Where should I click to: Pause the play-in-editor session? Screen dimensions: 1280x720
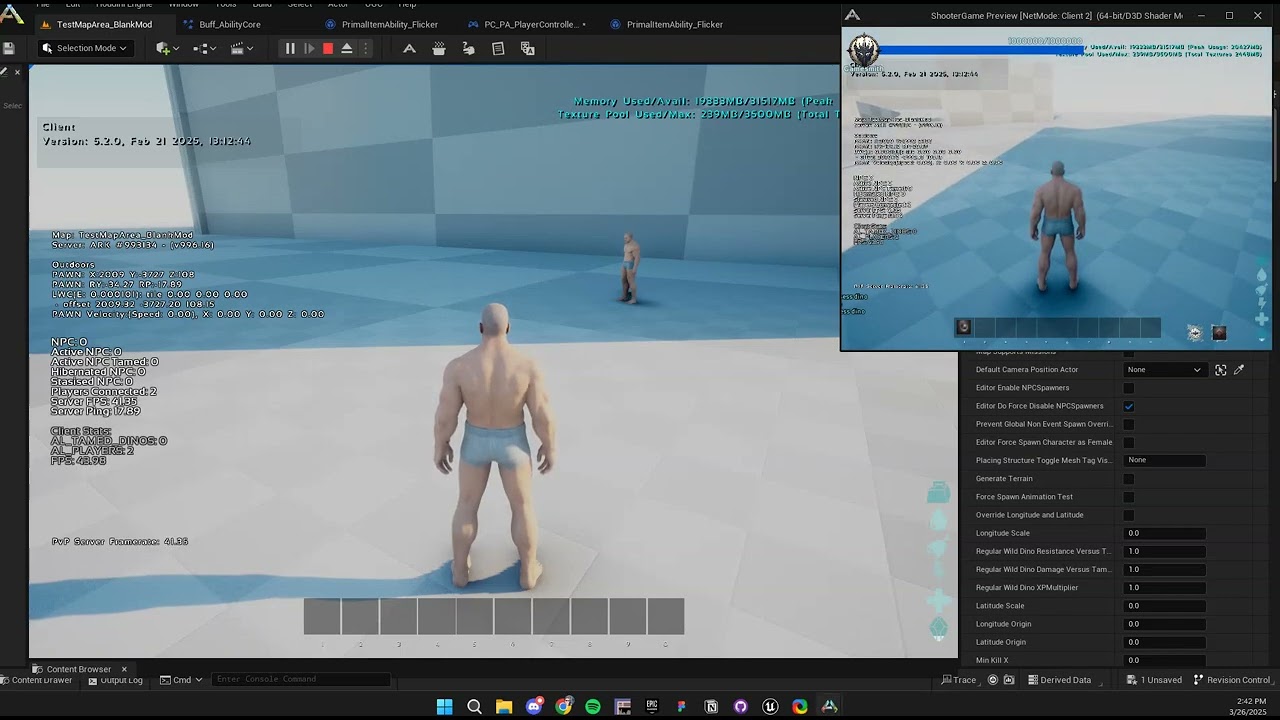pyautogui.click(x=290, y=48)
